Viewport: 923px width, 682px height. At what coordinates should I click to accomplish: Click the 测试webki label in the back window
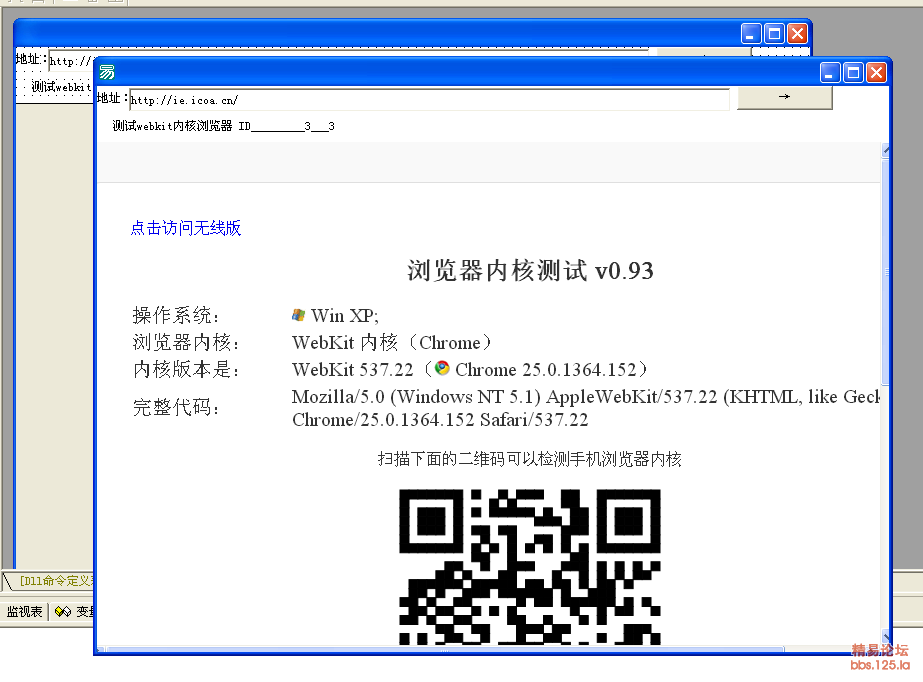(61, 87)
